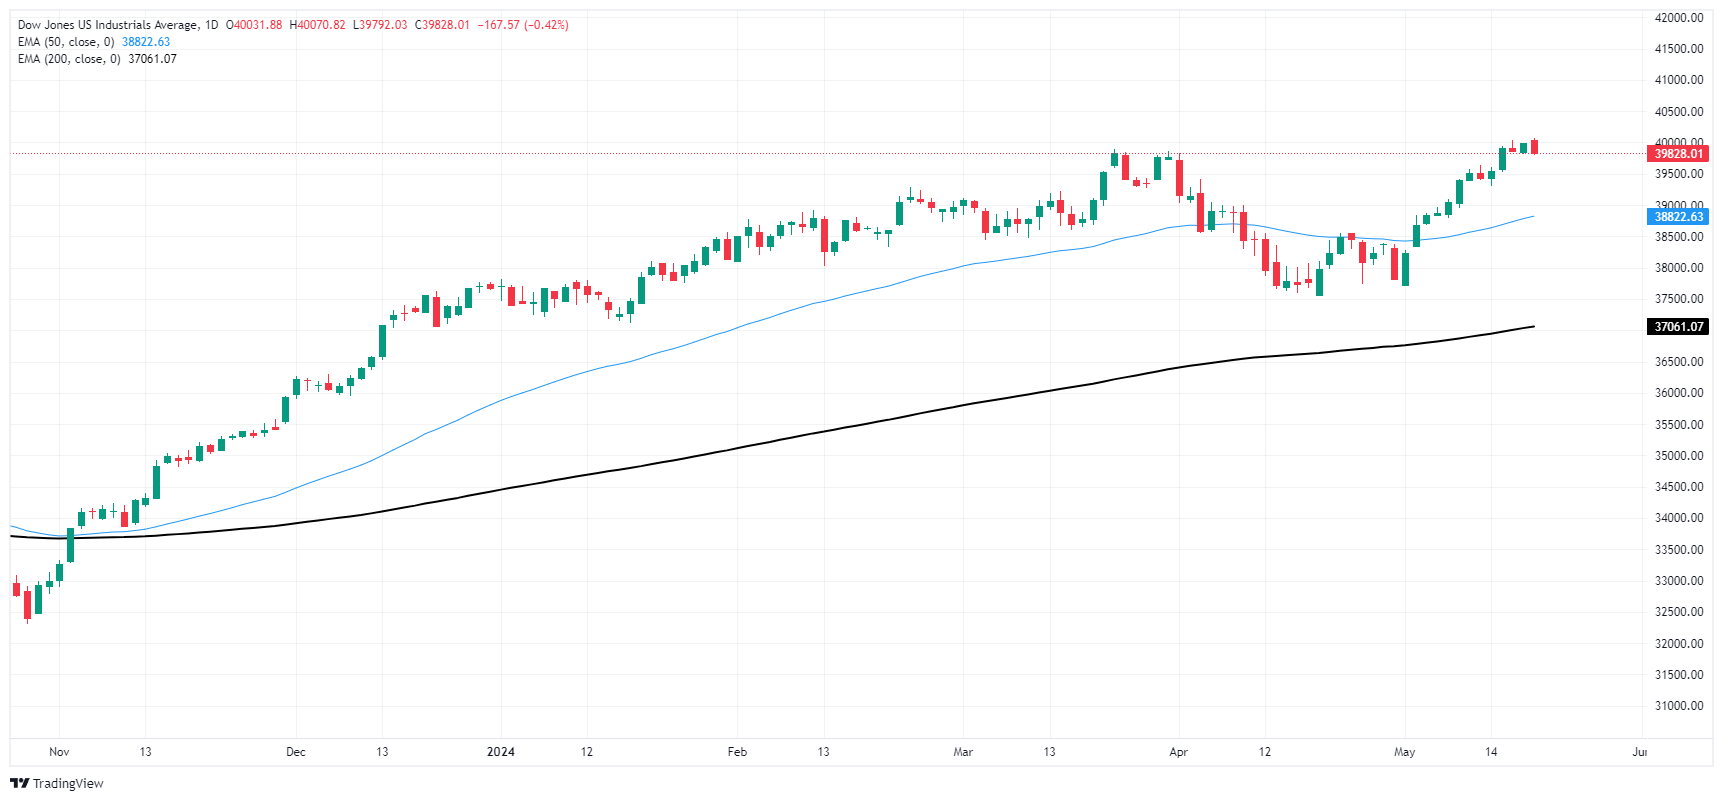Click the latest red candlestick on chart
The image size is (1723, 801).
tap(1534, 147)
